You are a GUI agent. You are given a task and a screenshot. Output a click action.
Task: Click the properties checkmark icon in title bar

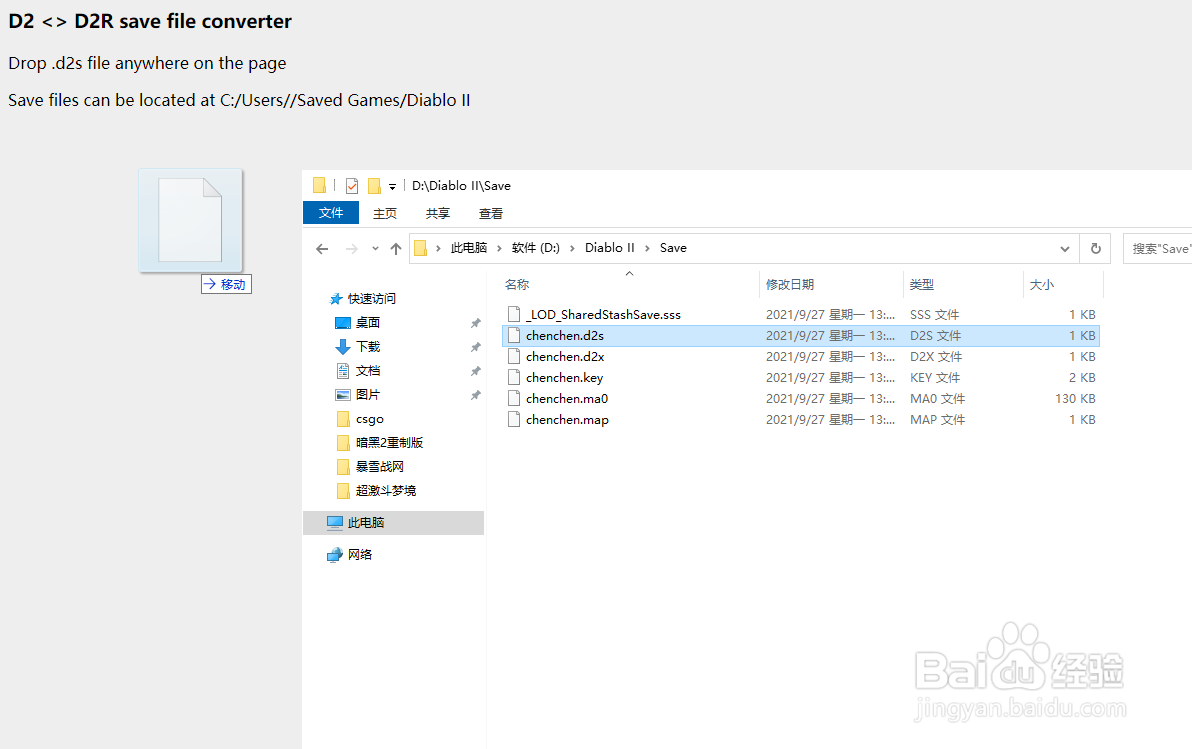coord(351,186)
